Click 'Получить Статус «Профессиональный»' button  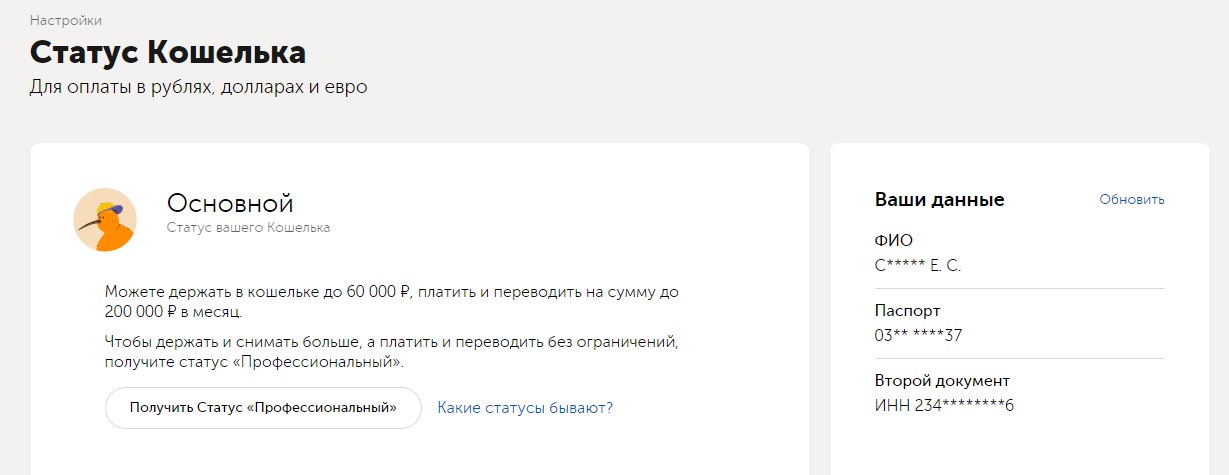pyautogui.click(x=263, y=408)
